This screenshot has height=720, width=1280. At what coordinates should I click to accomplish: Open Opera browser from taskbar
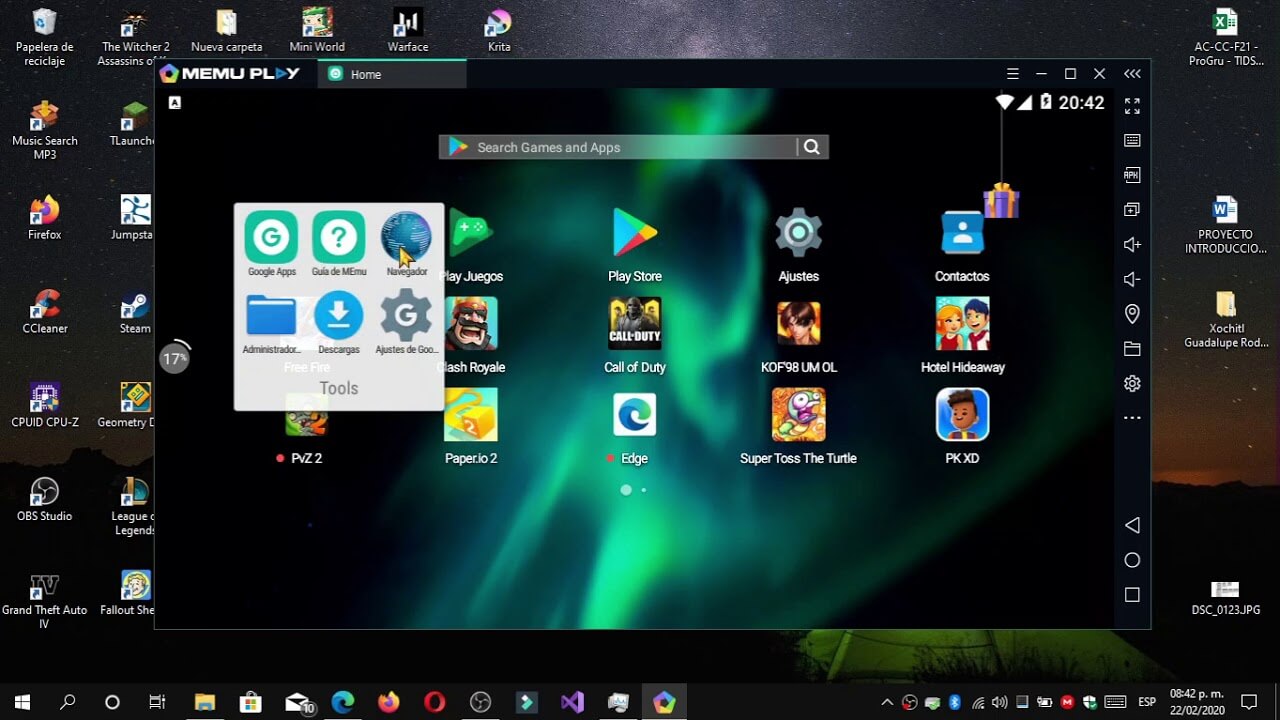click(x=434, y=702)
